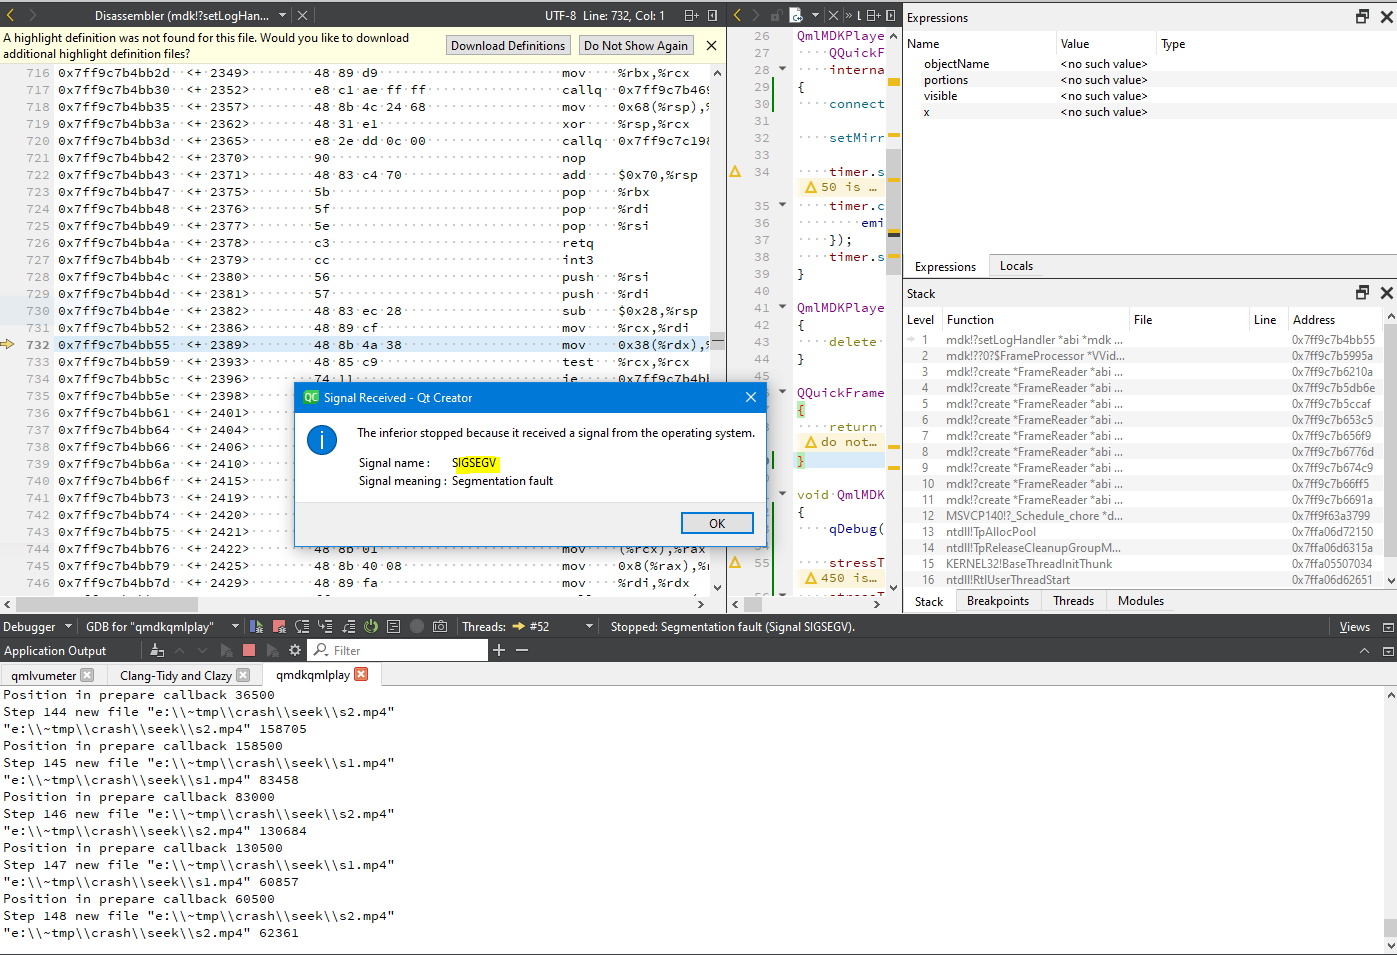The height and width of the screenshot is (955, 1397).
Task: Click the C++ file icon in right editor
Action: (x=796, y=15)
